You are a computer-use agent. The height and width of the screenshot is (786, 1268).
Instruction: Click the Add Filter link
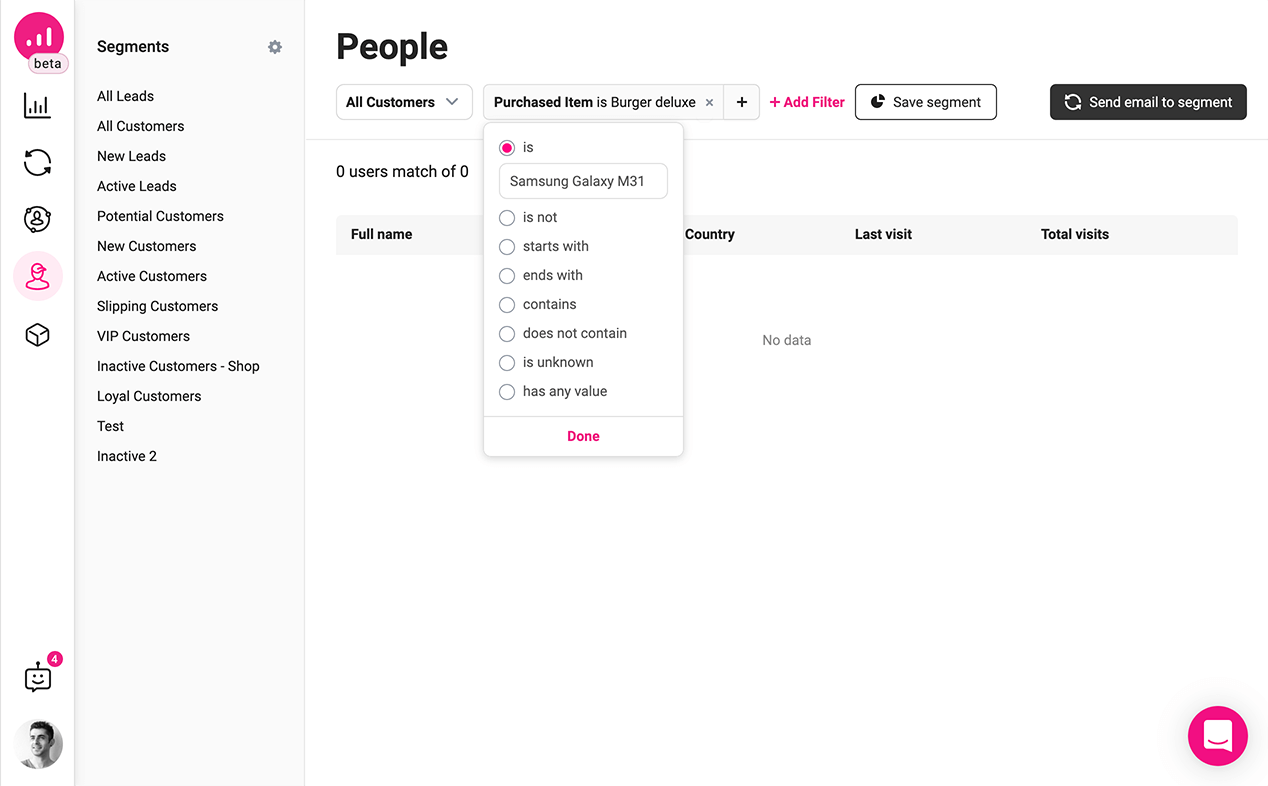tap(806, 102)
